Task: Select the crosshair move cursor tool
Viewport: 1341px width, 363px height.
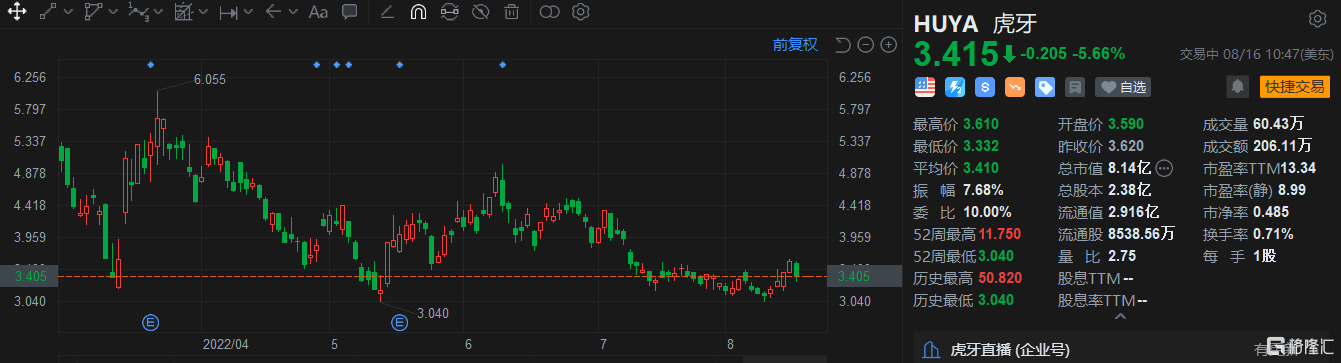Action: [16, 12]
